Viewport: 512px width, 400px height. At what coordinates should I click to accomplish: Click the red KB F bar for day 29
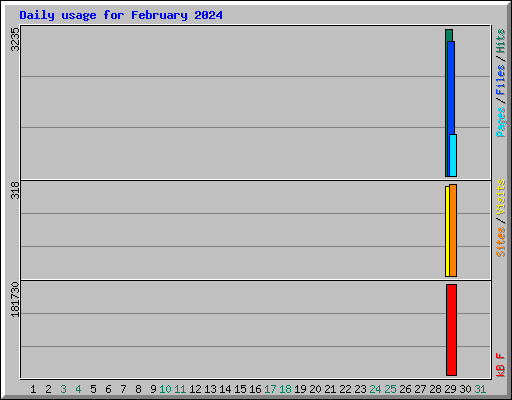tap(451, 330)
